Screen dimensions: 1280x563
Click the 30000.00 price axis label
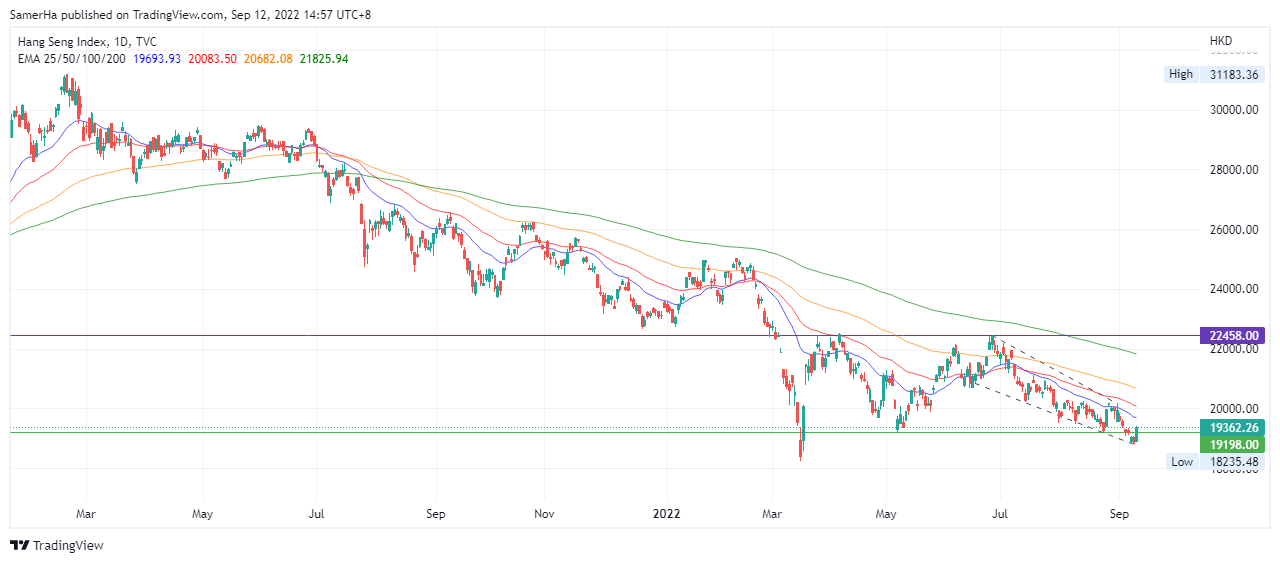click(1232, 110)
